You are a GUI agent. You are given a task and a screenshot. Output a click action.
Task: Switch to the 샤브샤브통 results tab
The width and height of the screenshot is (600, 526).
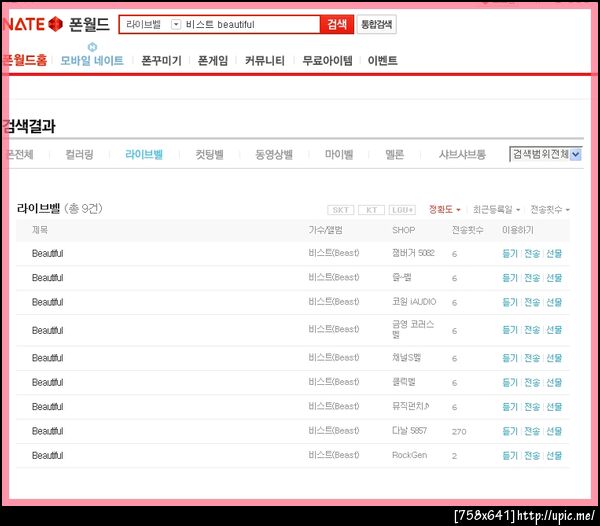(x=462, y=155)
